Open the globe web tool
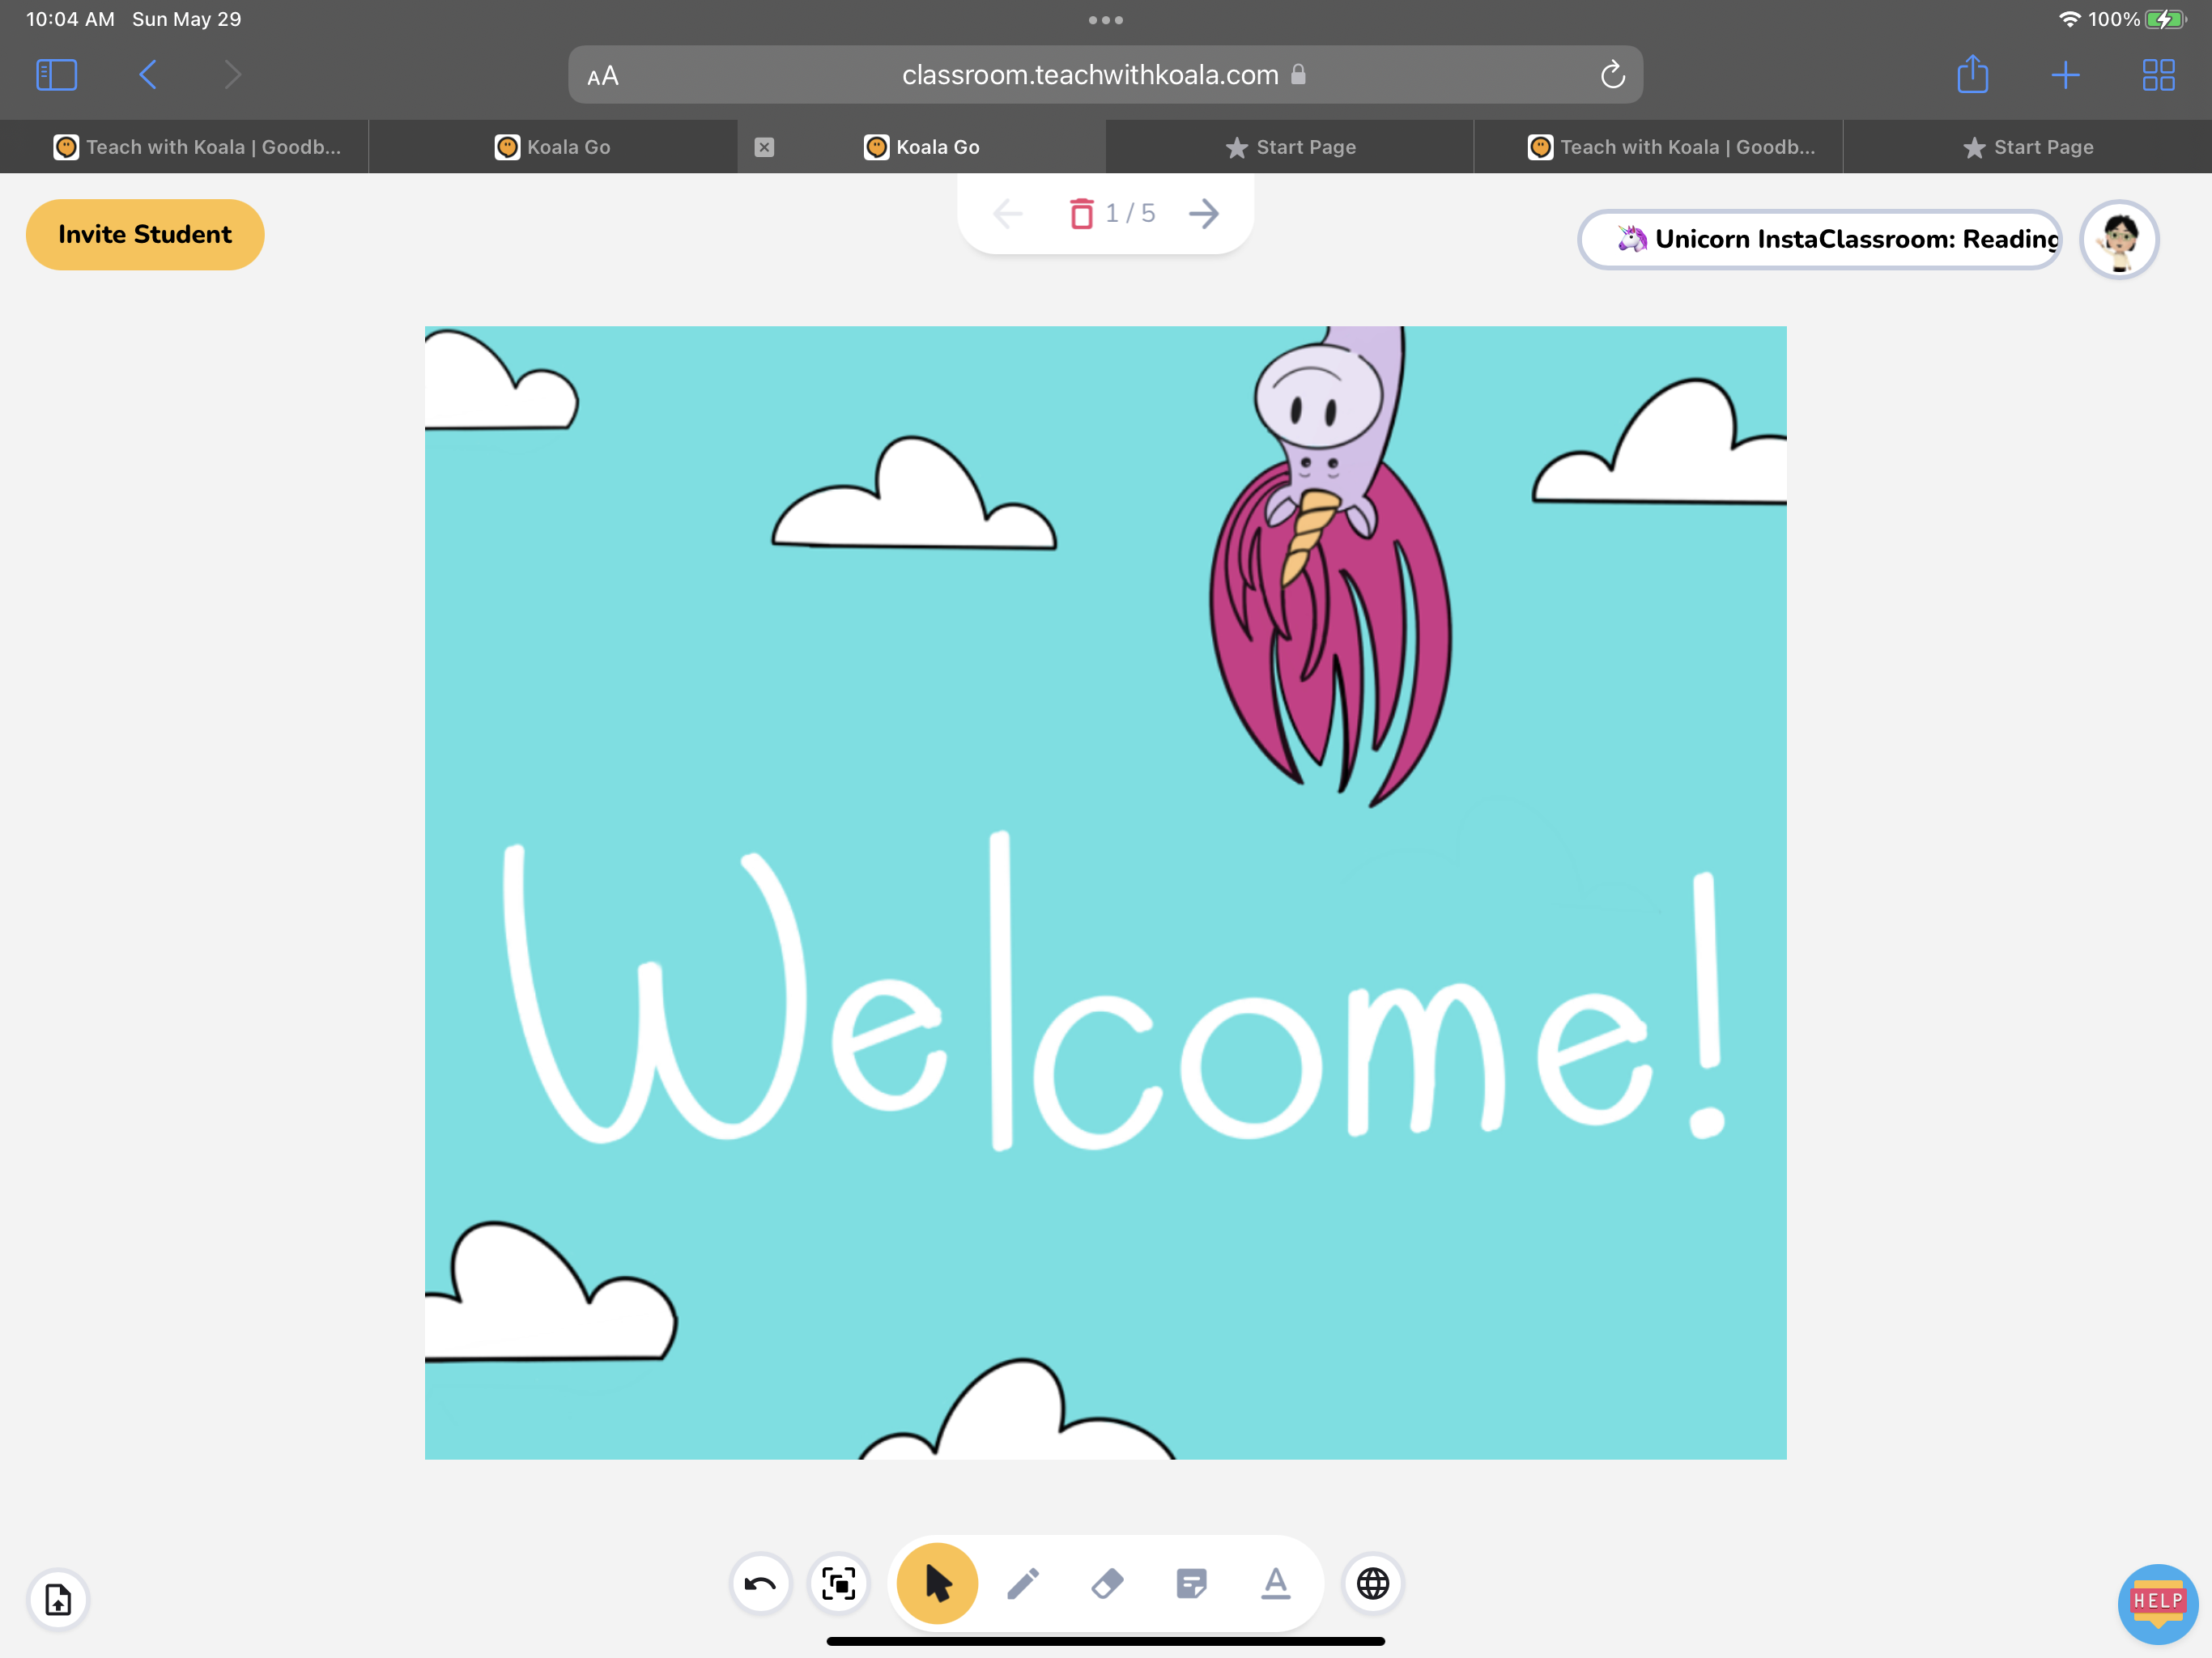Image resolution: width=2212 pixels, height=1658 pixels. [1372, 1583]
